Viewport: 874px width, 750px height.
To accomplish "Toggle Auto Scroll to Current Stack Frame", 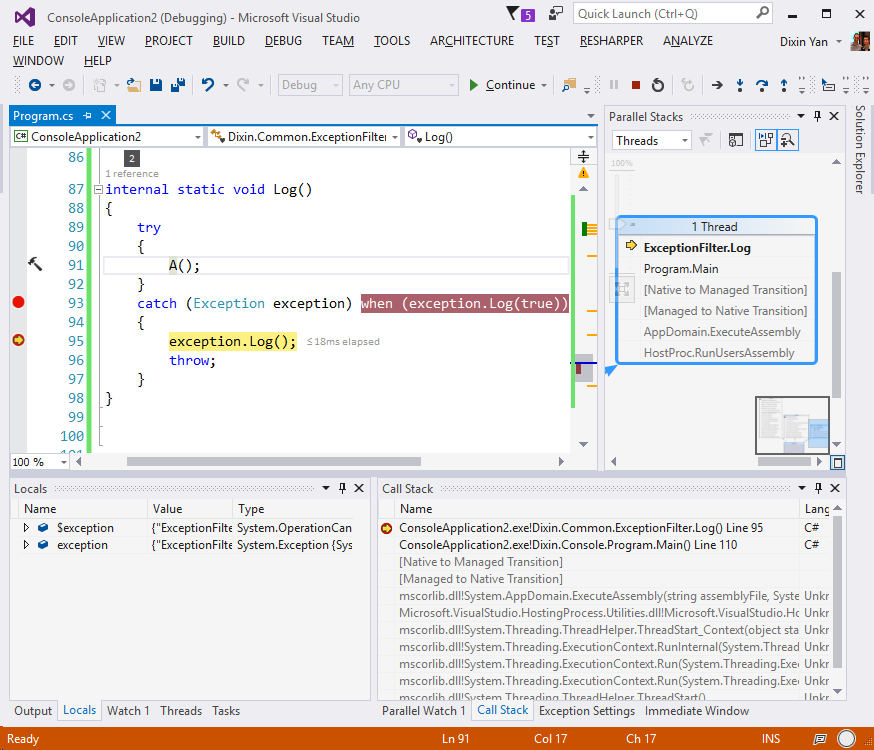I will 766,140.
